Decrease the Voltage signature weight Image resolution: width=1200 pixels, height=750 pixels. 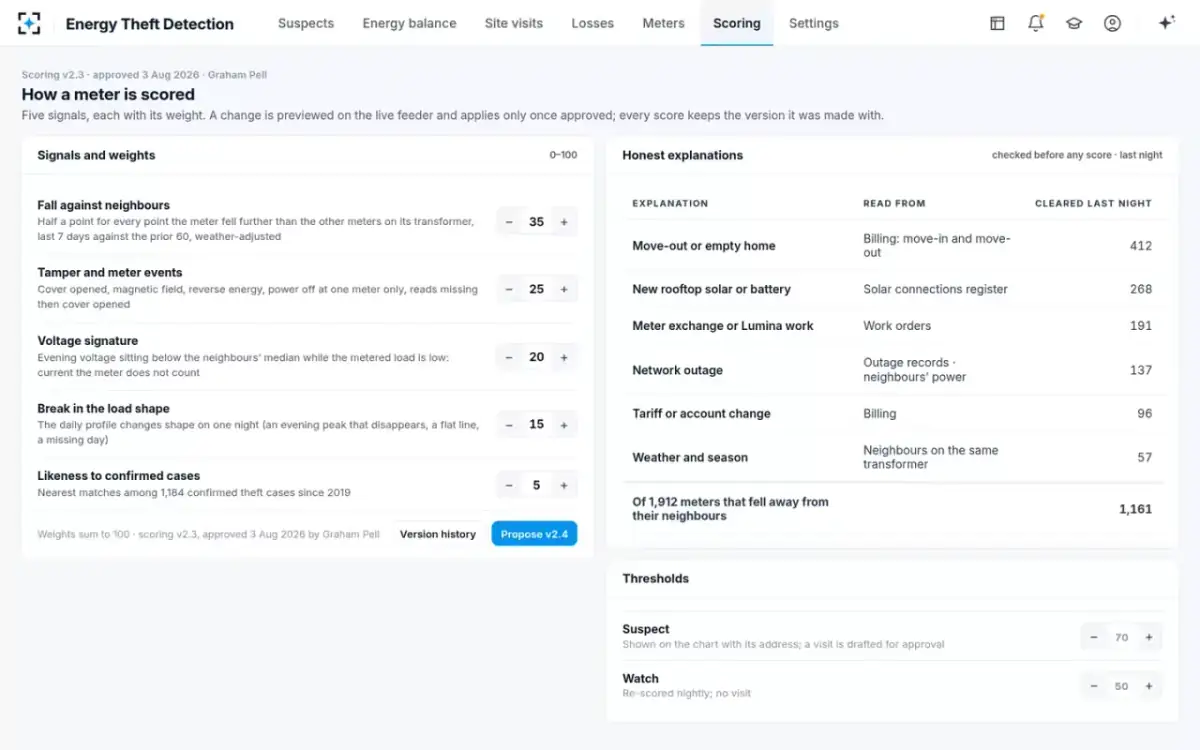(509, 357)
